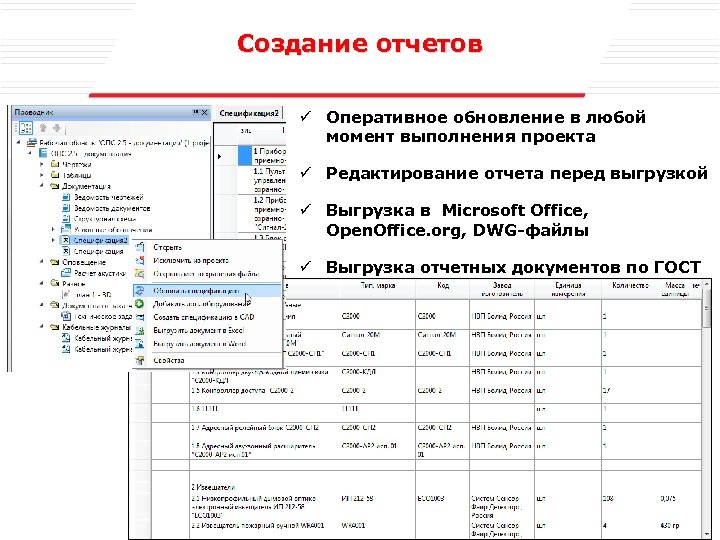This screenshot has width=720, height=540.
Task: Choose Исключить из проекта menu entry
Action: (x=191, y=260)
